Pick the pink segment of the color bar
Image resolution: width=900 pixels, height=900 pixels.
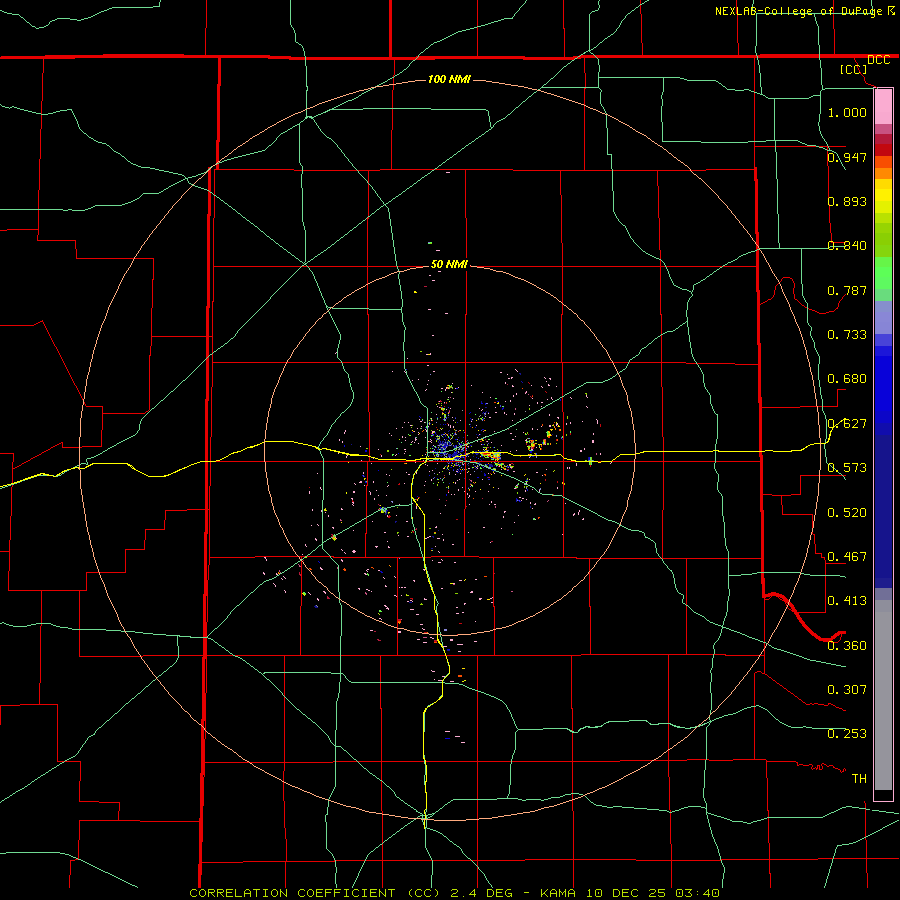coord(883,107)
